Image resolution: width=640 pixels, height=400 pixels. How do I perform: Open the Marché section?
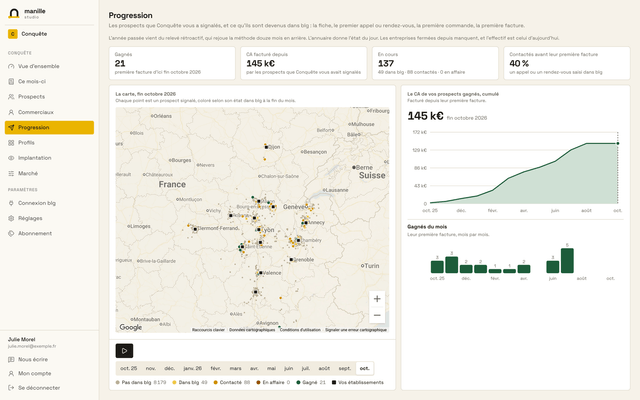pos(49,173)
